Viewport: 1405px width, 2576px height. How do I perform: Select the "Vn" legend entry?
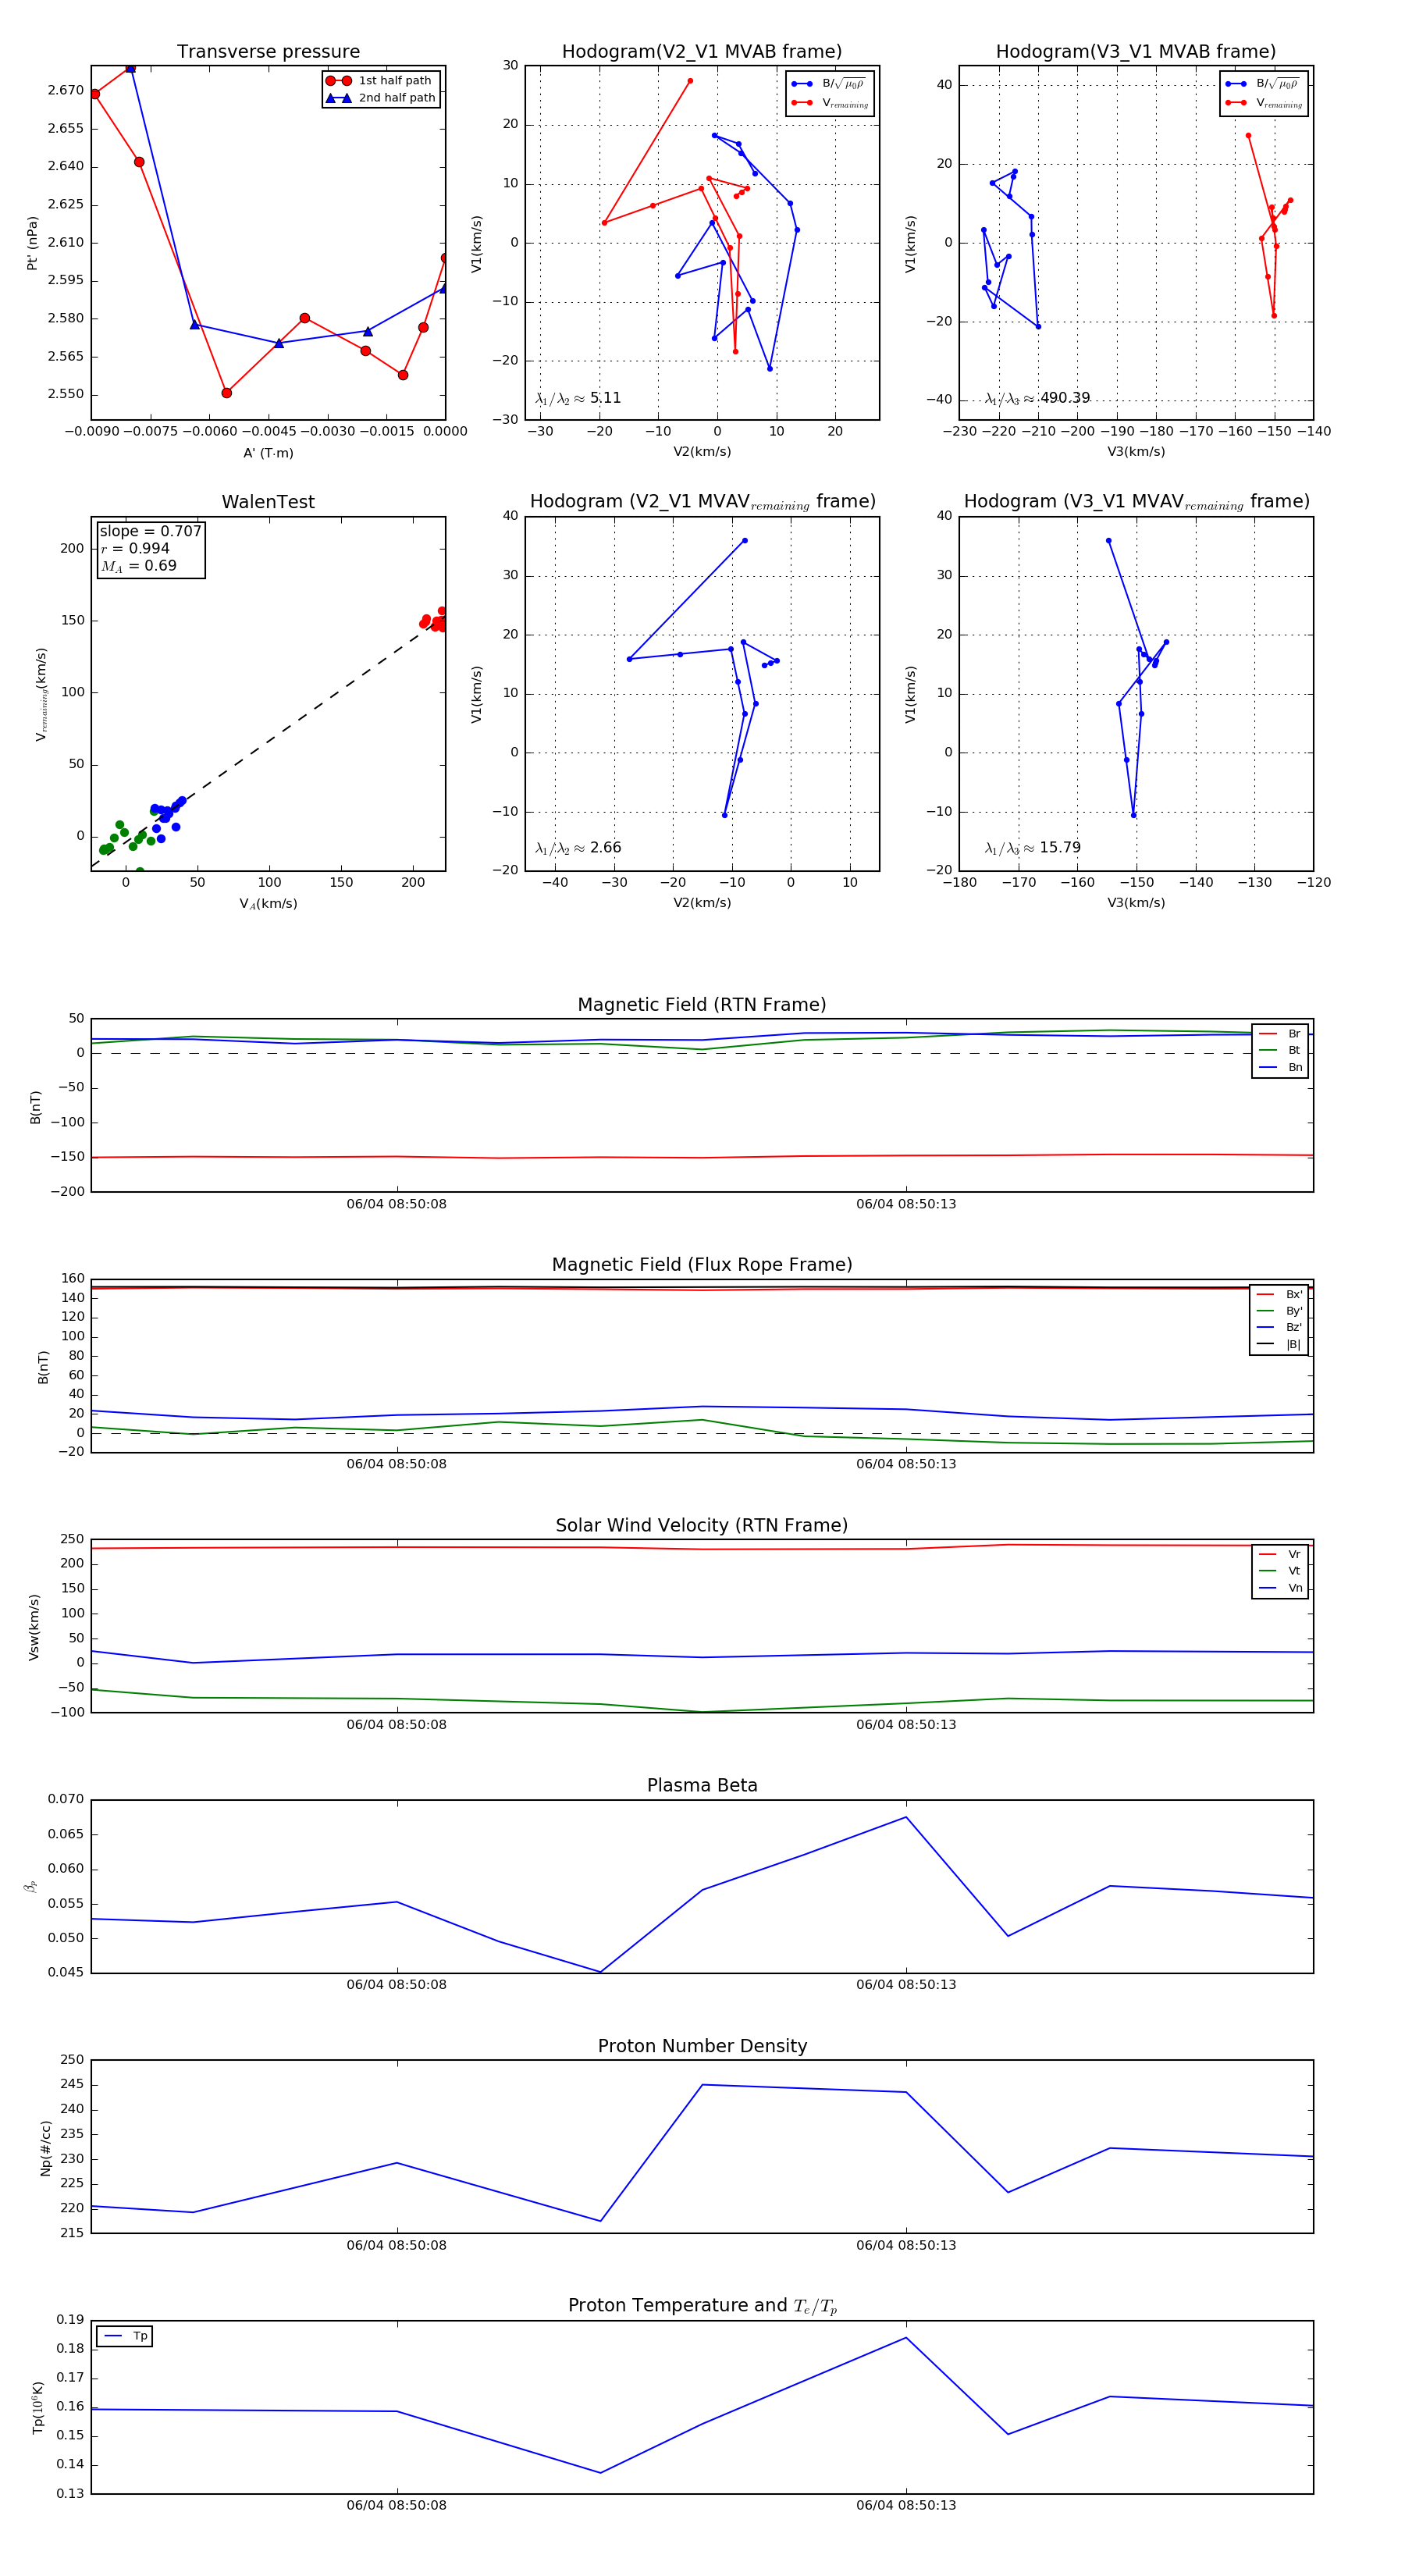1280,1588
